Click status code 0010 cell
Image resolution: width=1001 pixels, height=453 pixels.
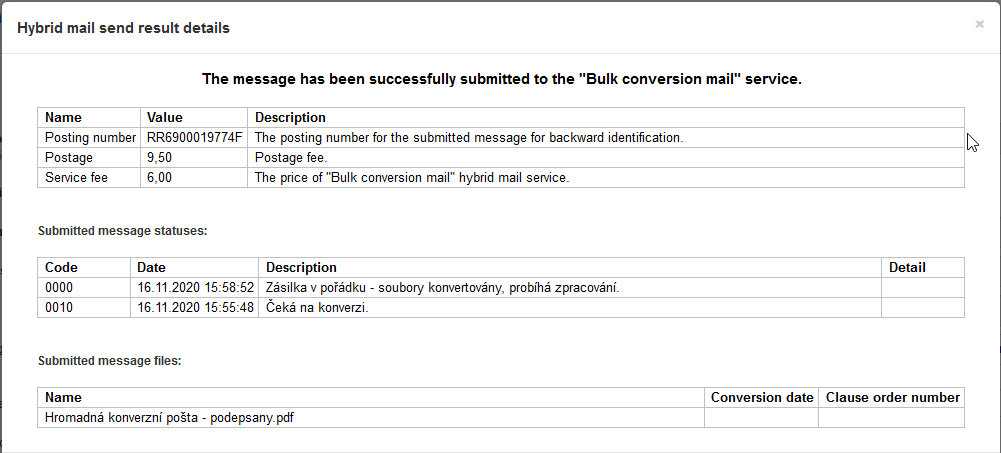(60, 308)
